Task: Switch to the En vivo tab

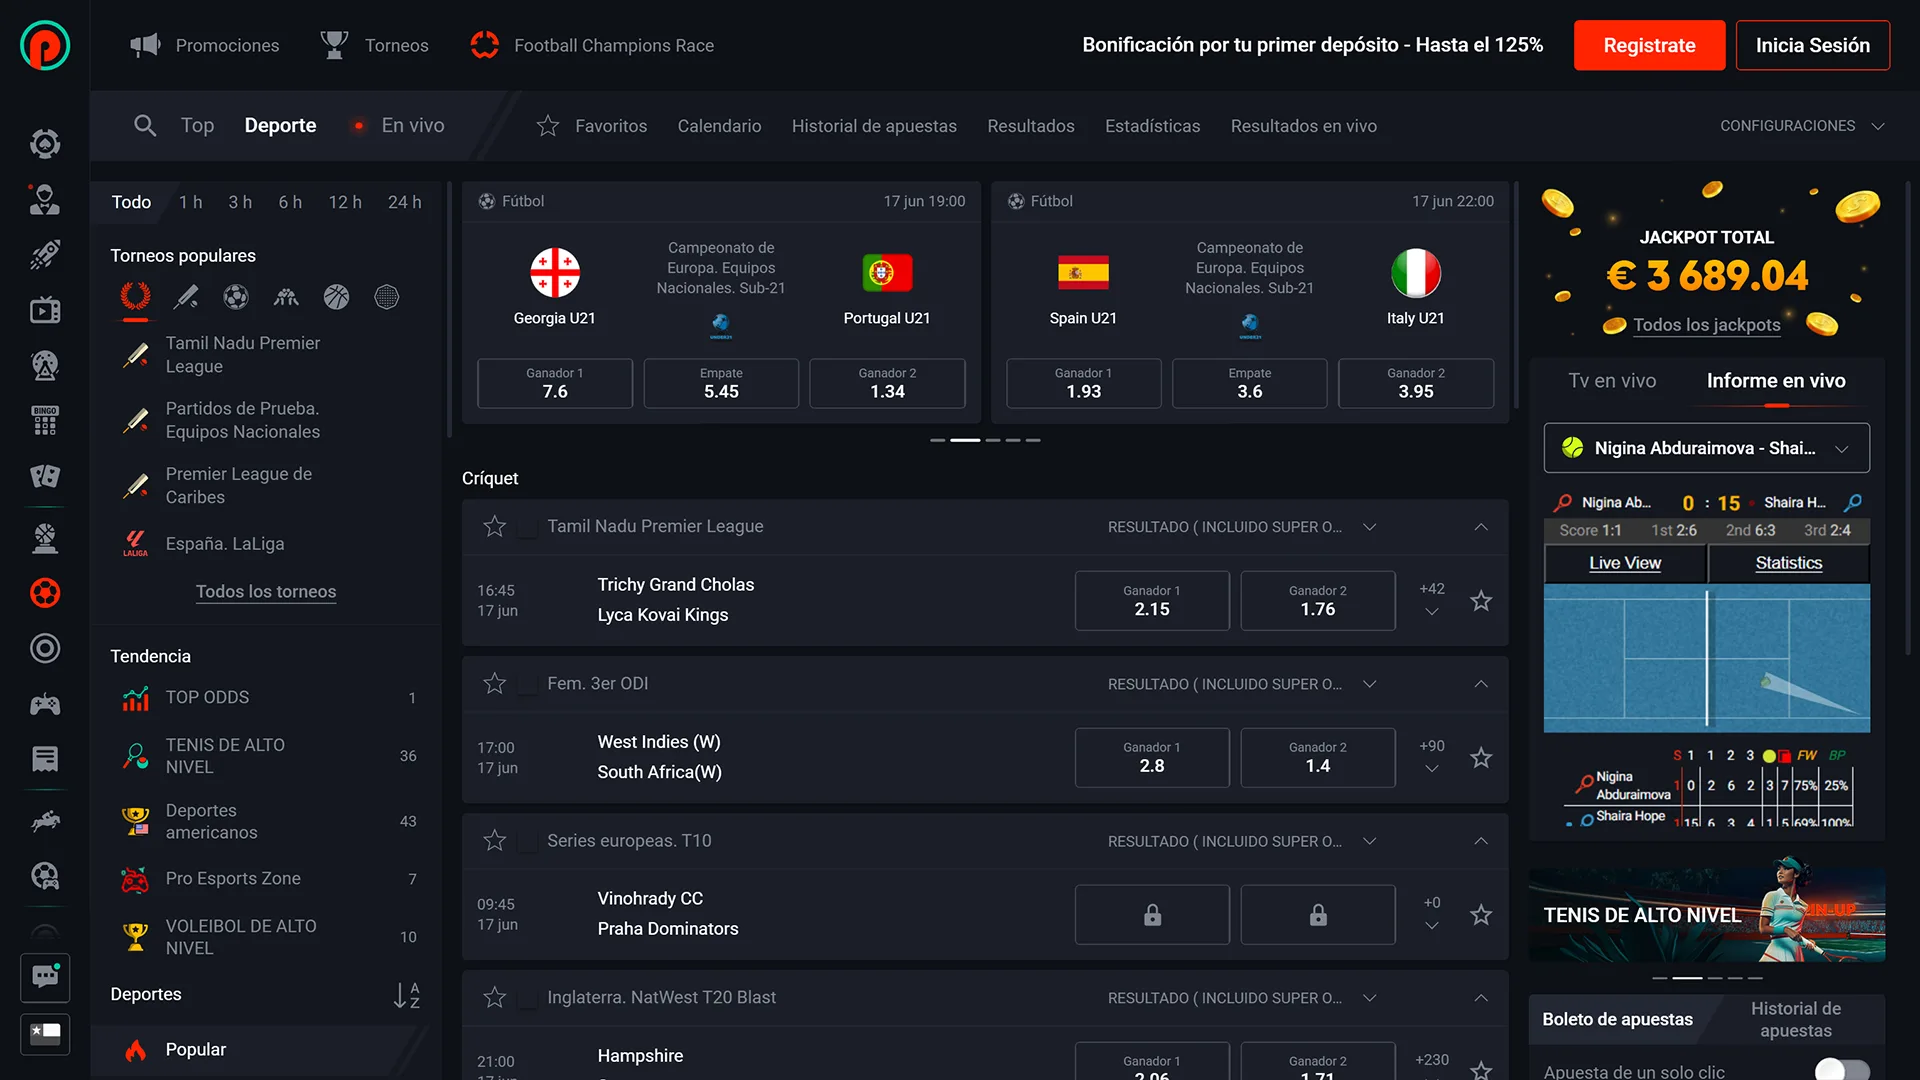Action: (x=399, y=125)
